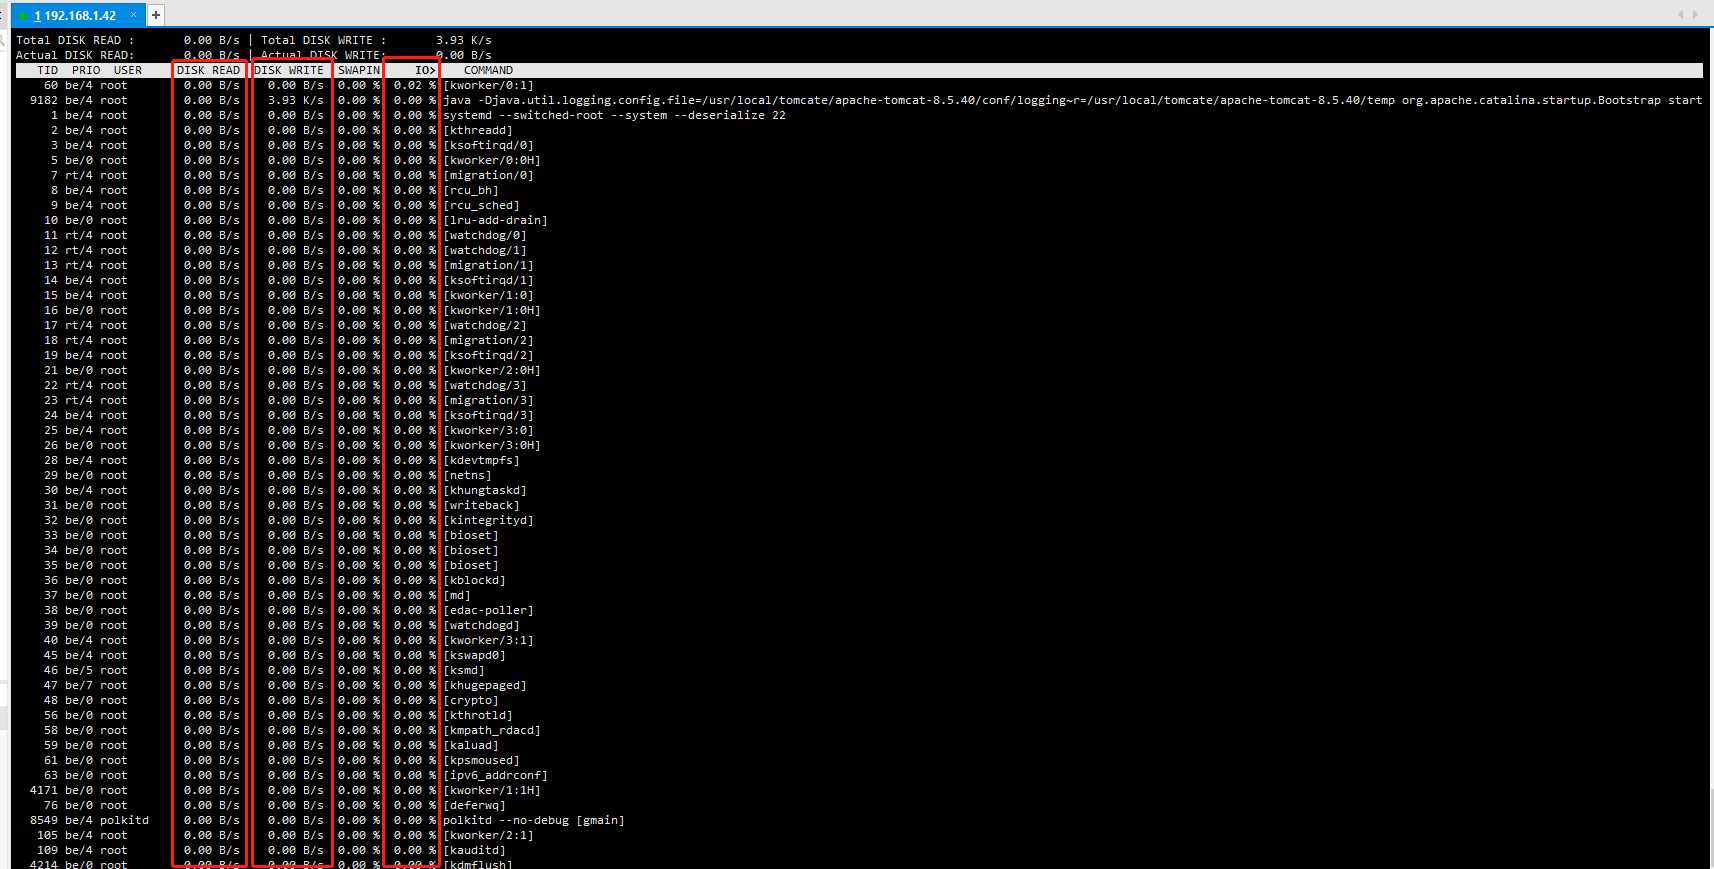Select the [migration/1] command
Image resolution: width=1714 pixels, height=869 pixels.
point(488,265)
